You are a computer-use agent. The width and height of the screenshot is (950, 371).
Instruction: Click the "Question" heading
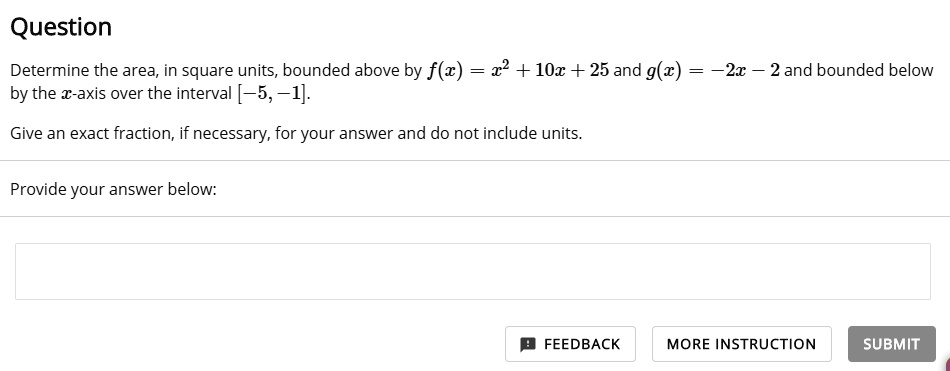tap(61, 27)
